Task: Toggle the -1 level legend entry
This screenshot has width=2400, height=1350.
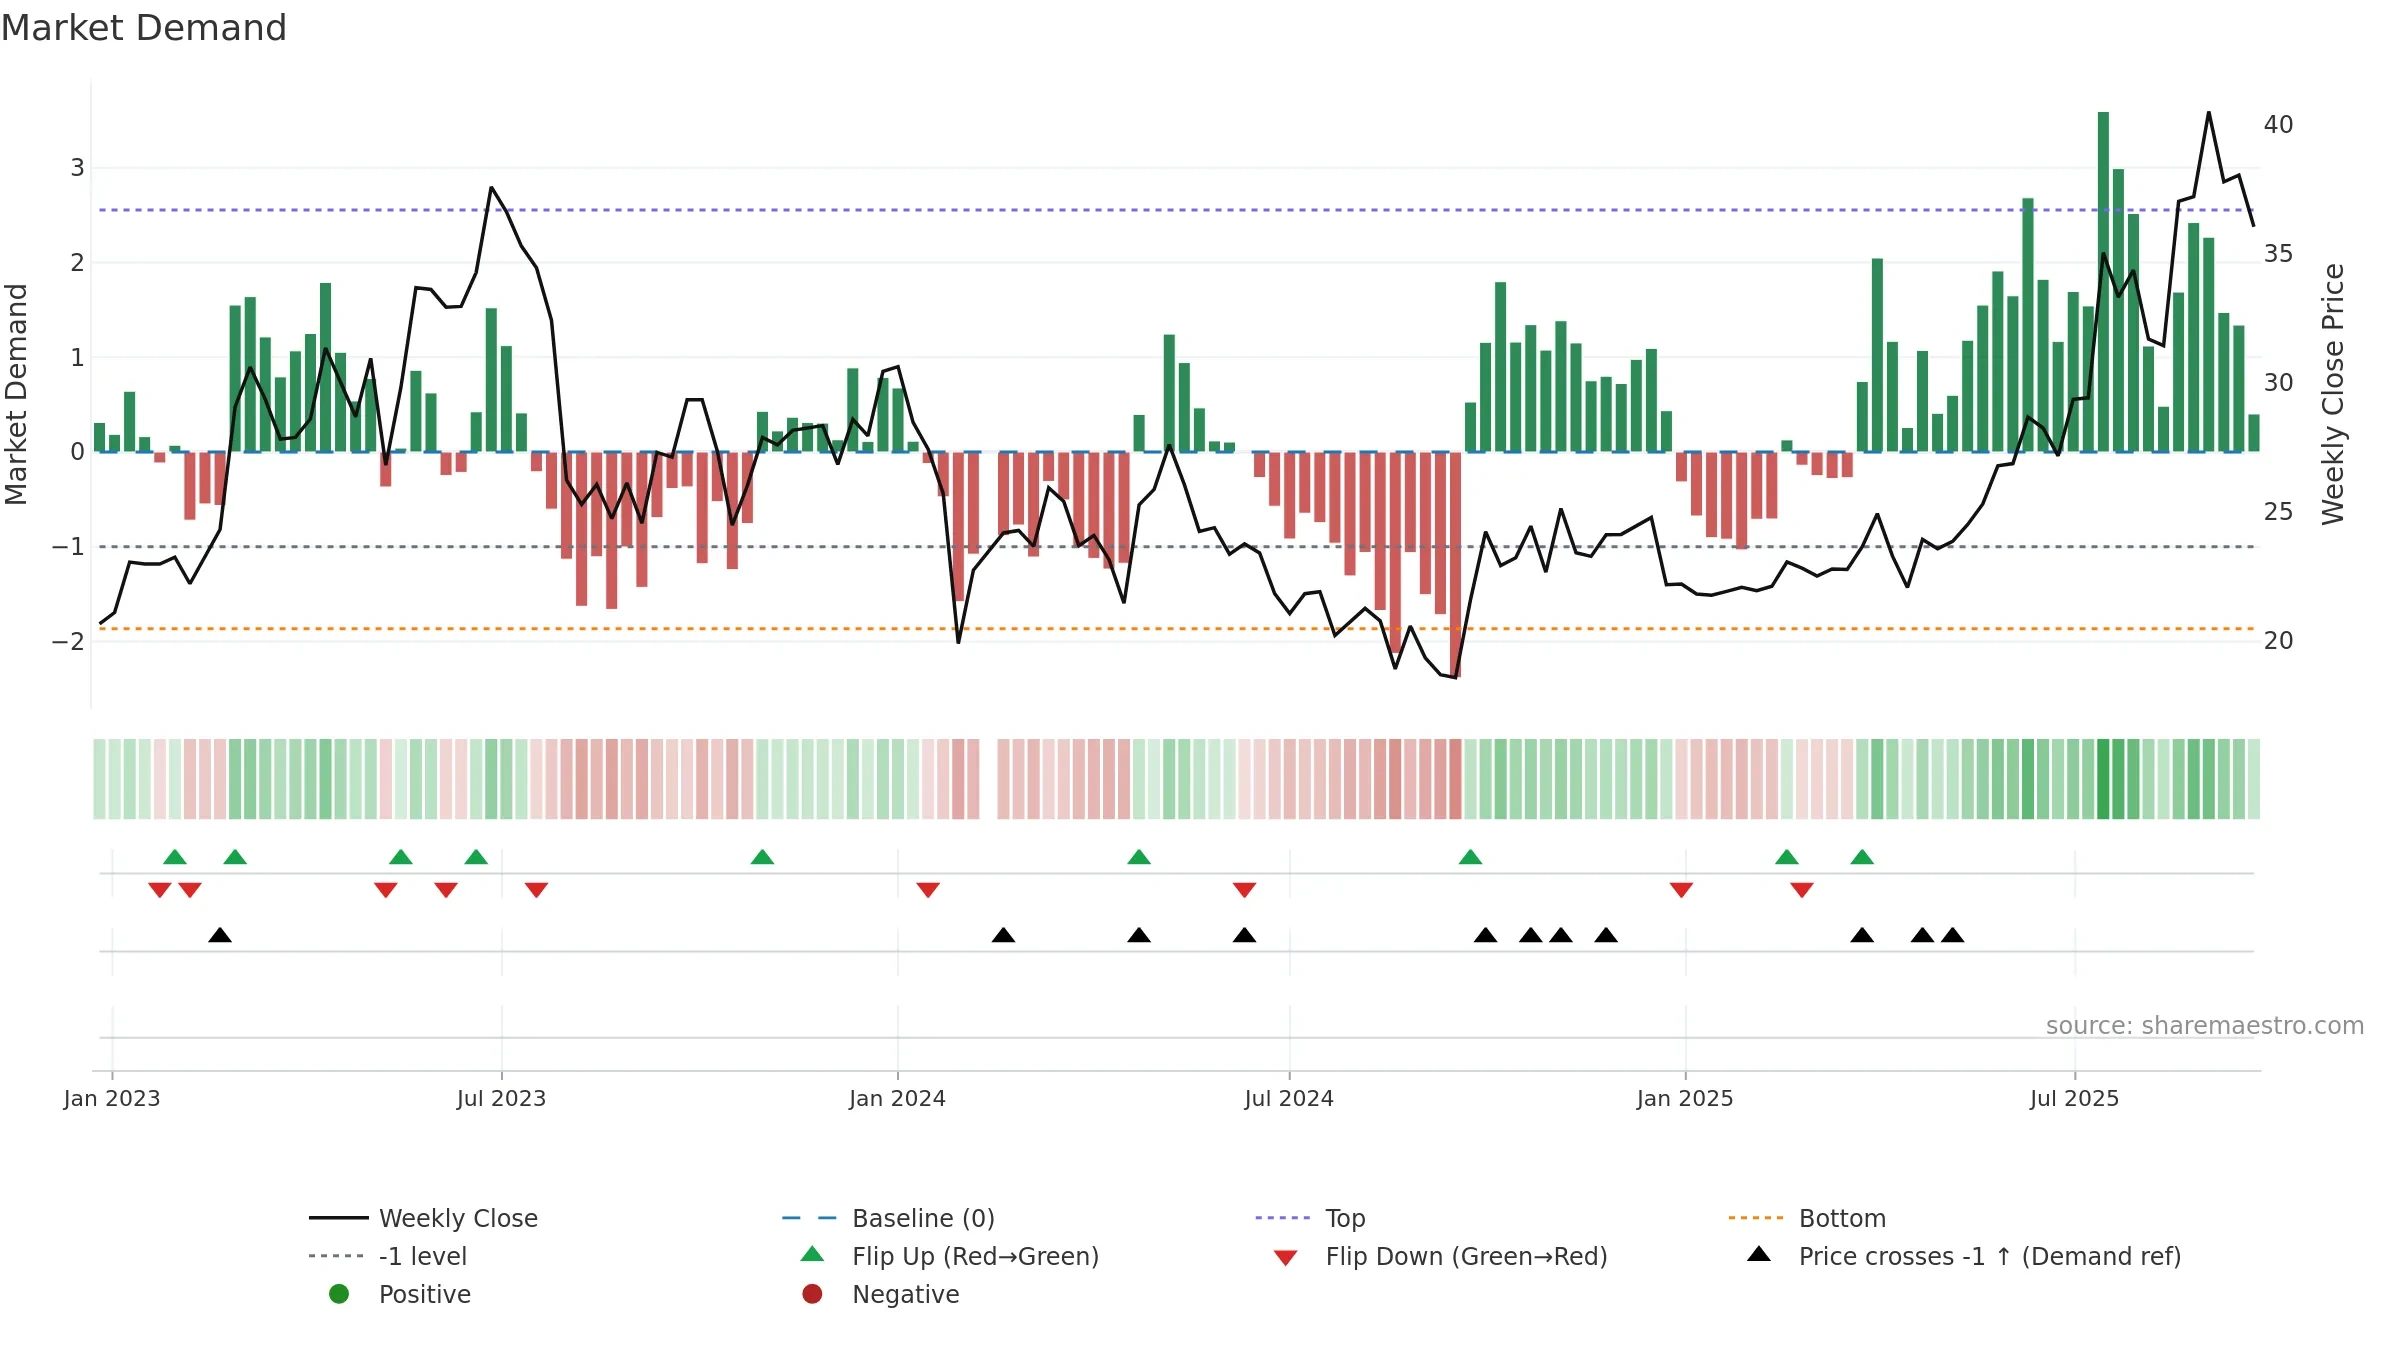Action: pos(388,1256)
